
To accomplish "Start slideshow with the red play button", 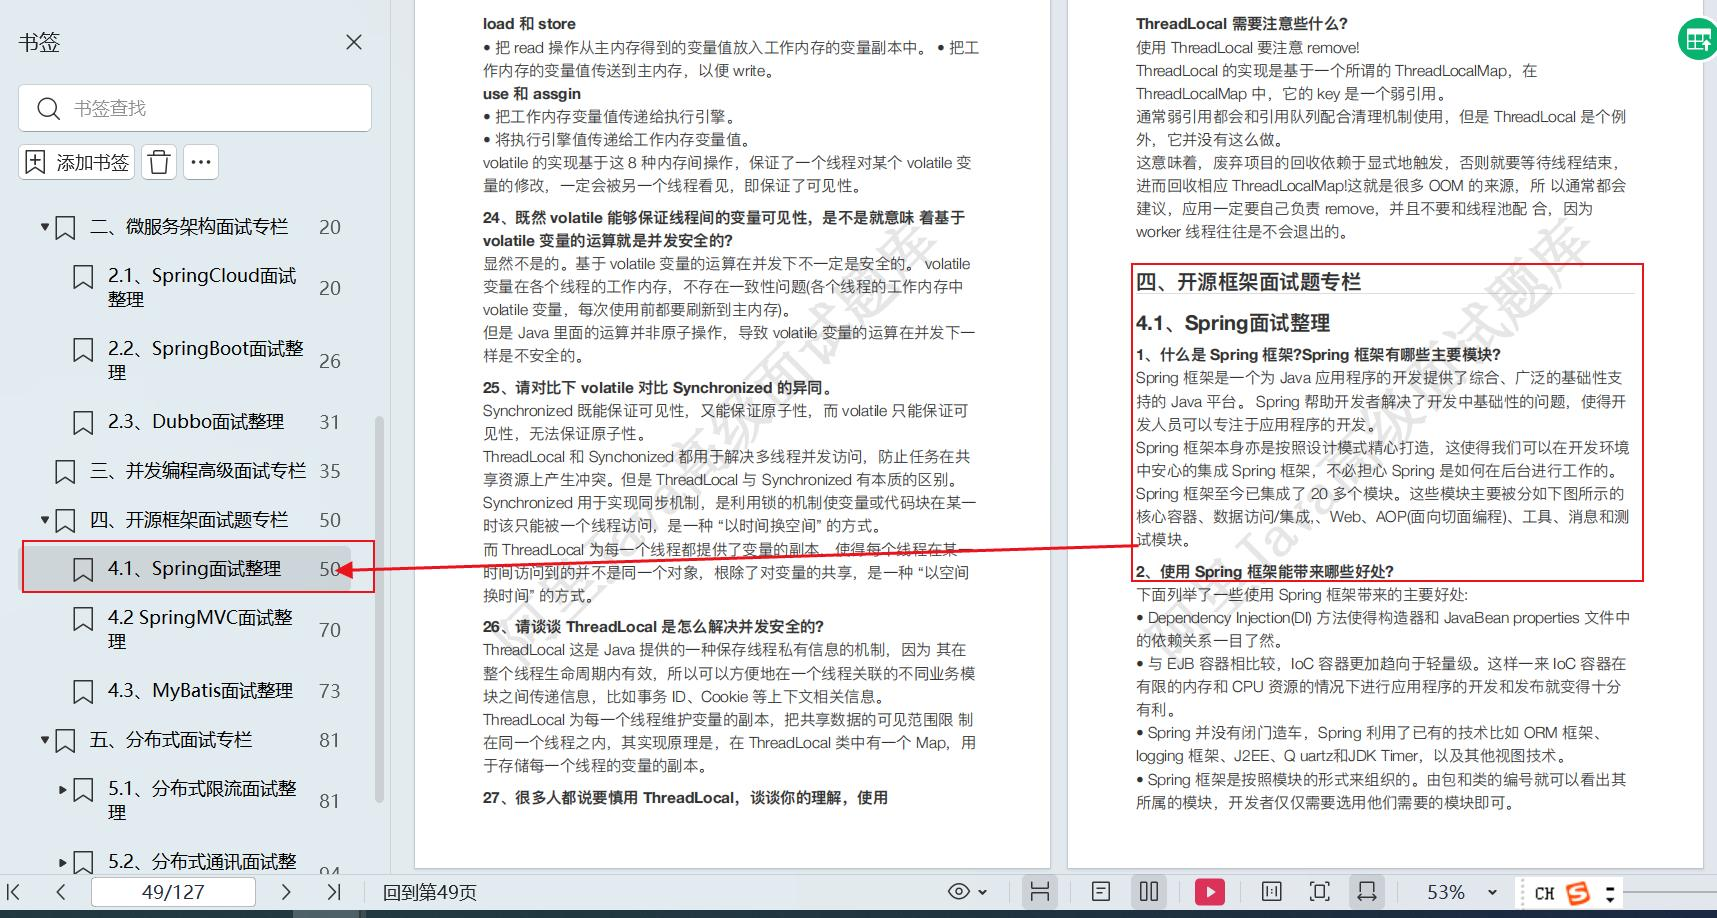I will click(x=1210, y=891).
